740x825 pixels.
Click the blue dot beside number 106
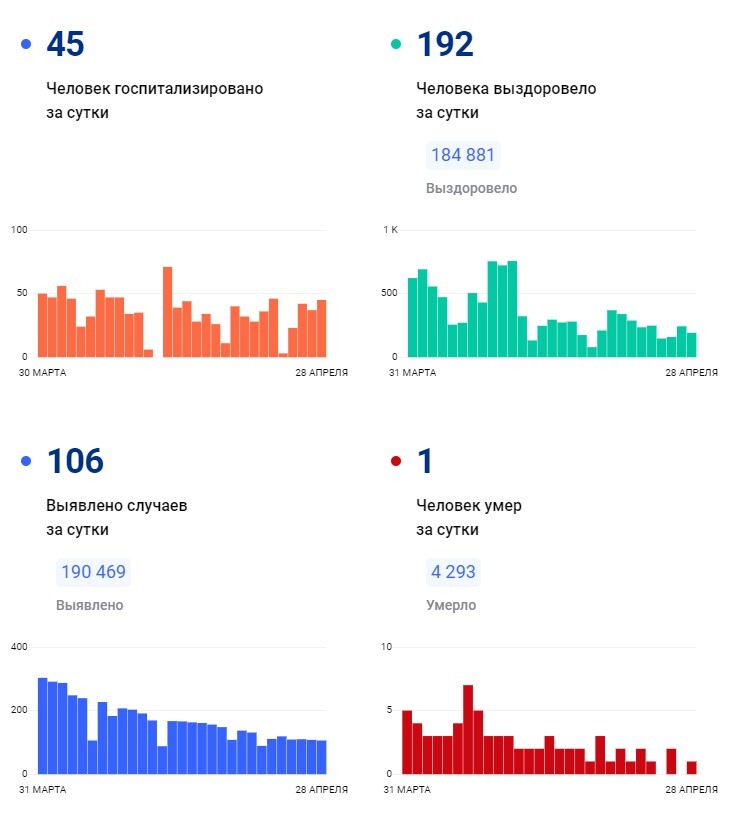point(26,461)
